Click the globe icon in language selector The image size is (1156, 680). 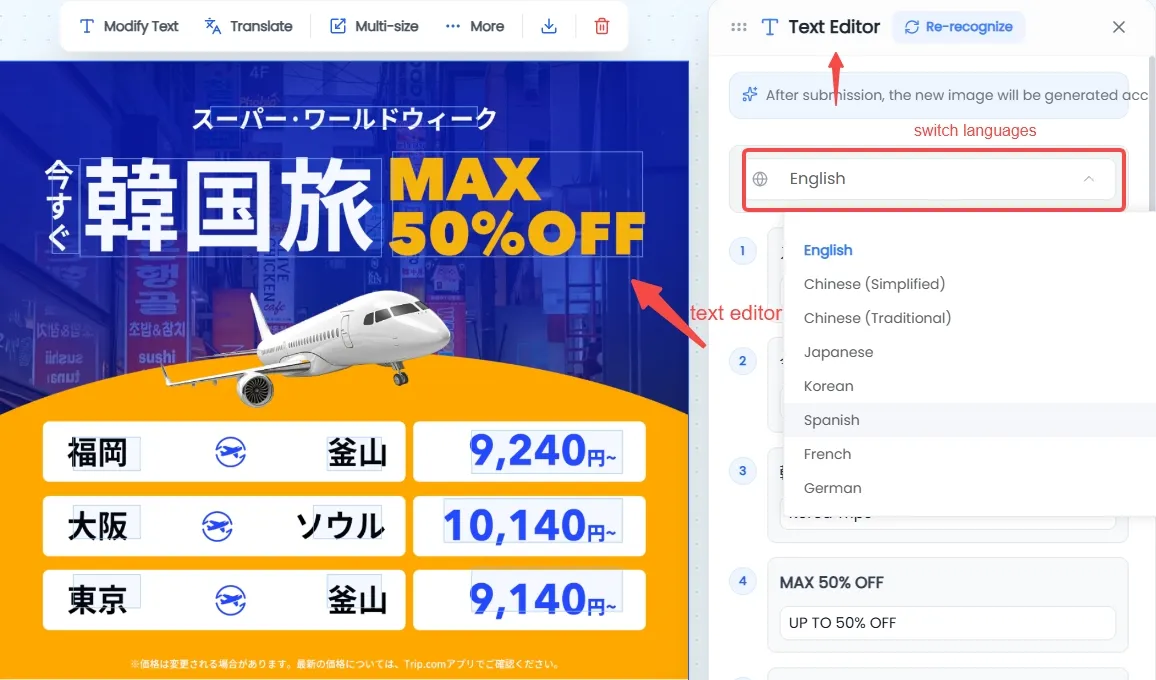(760, 179)
